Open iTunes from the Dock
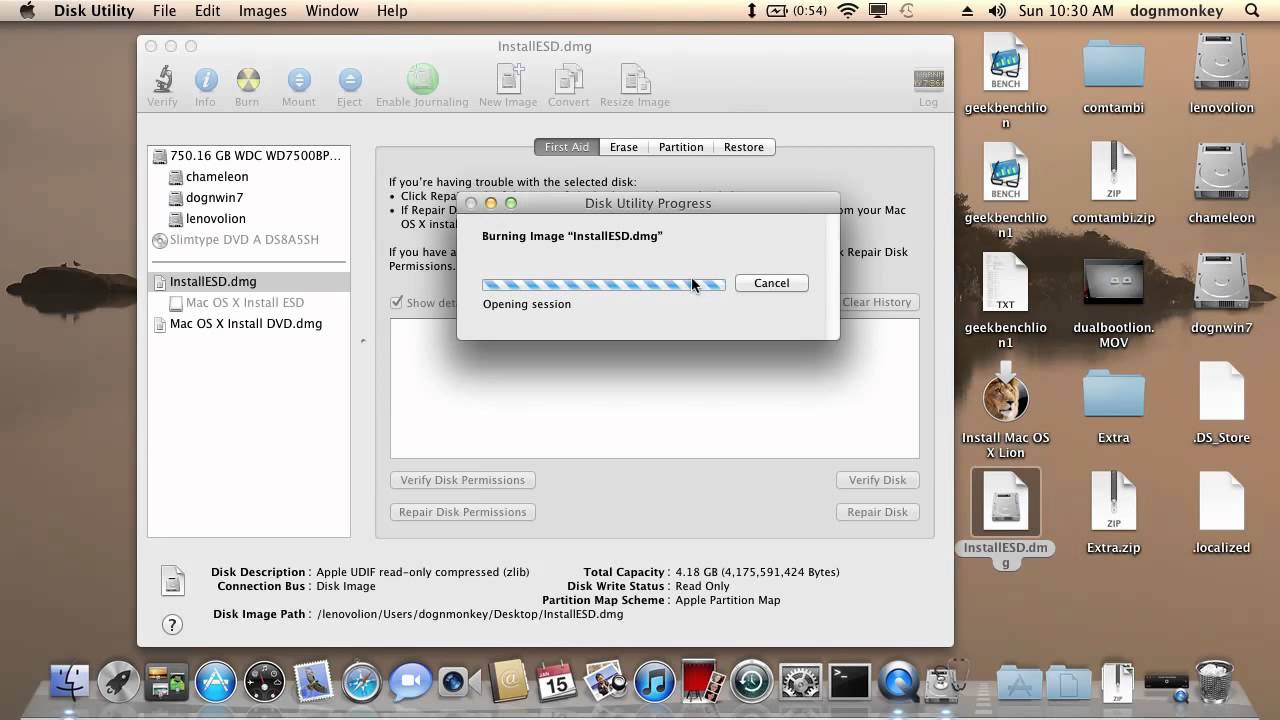The image size is (1280, 720). 655,682
